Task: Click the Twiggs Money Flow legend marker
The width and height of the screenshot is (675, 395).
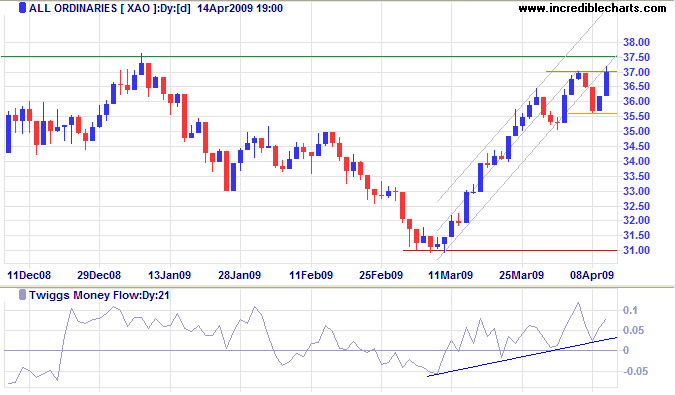Action: pos(22,295)
